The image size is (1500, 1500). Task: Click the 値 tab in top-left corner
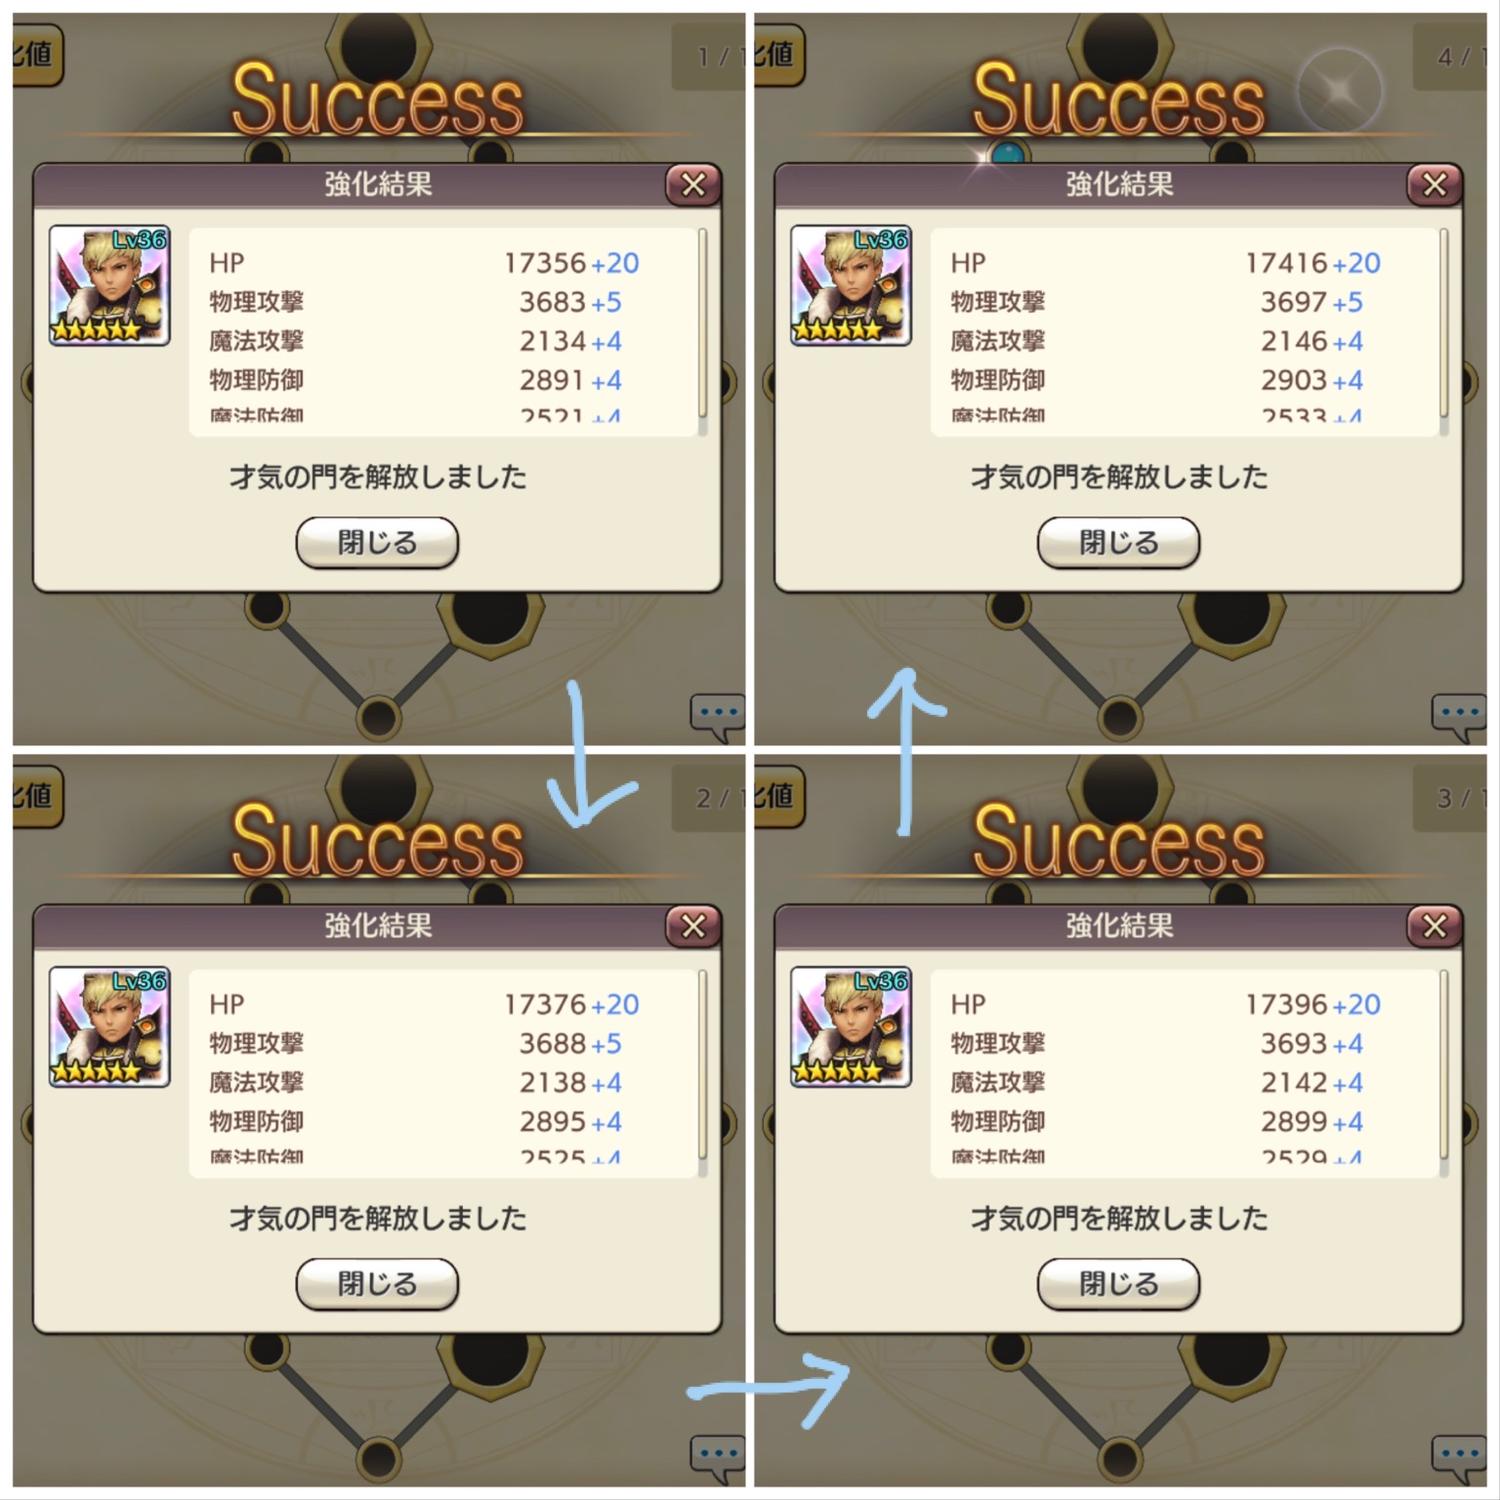37,54
